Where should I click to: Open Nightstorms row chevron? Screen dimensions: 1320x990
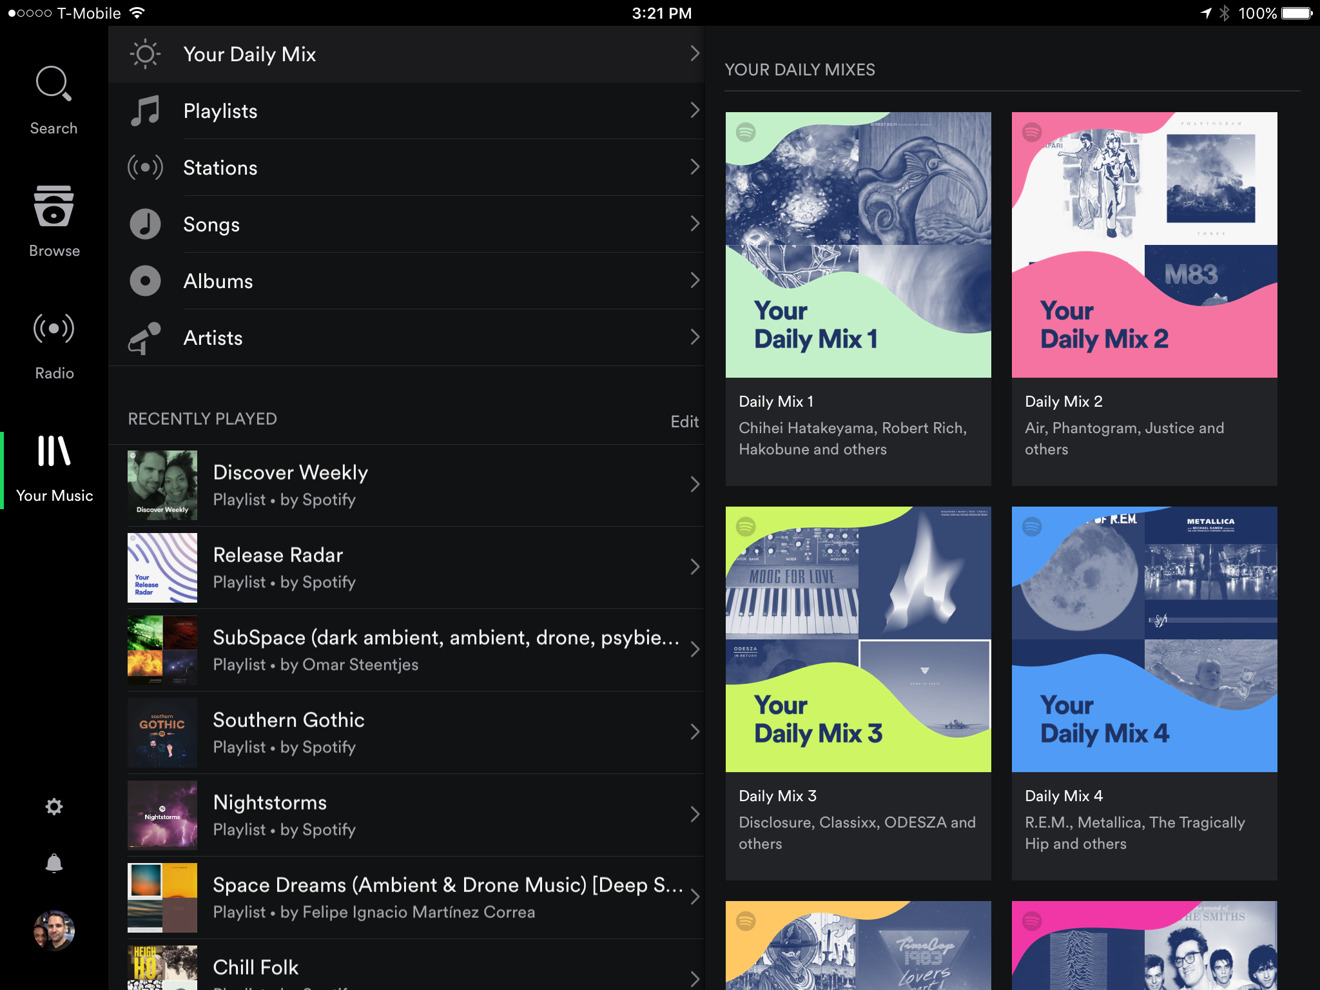pos(694,814)
